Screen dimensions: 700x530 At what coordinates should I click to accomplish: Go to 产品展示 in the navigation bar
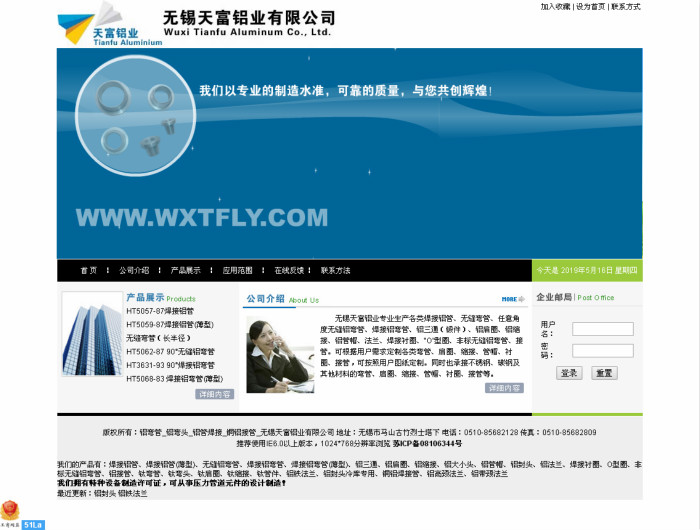click(185, 270)
